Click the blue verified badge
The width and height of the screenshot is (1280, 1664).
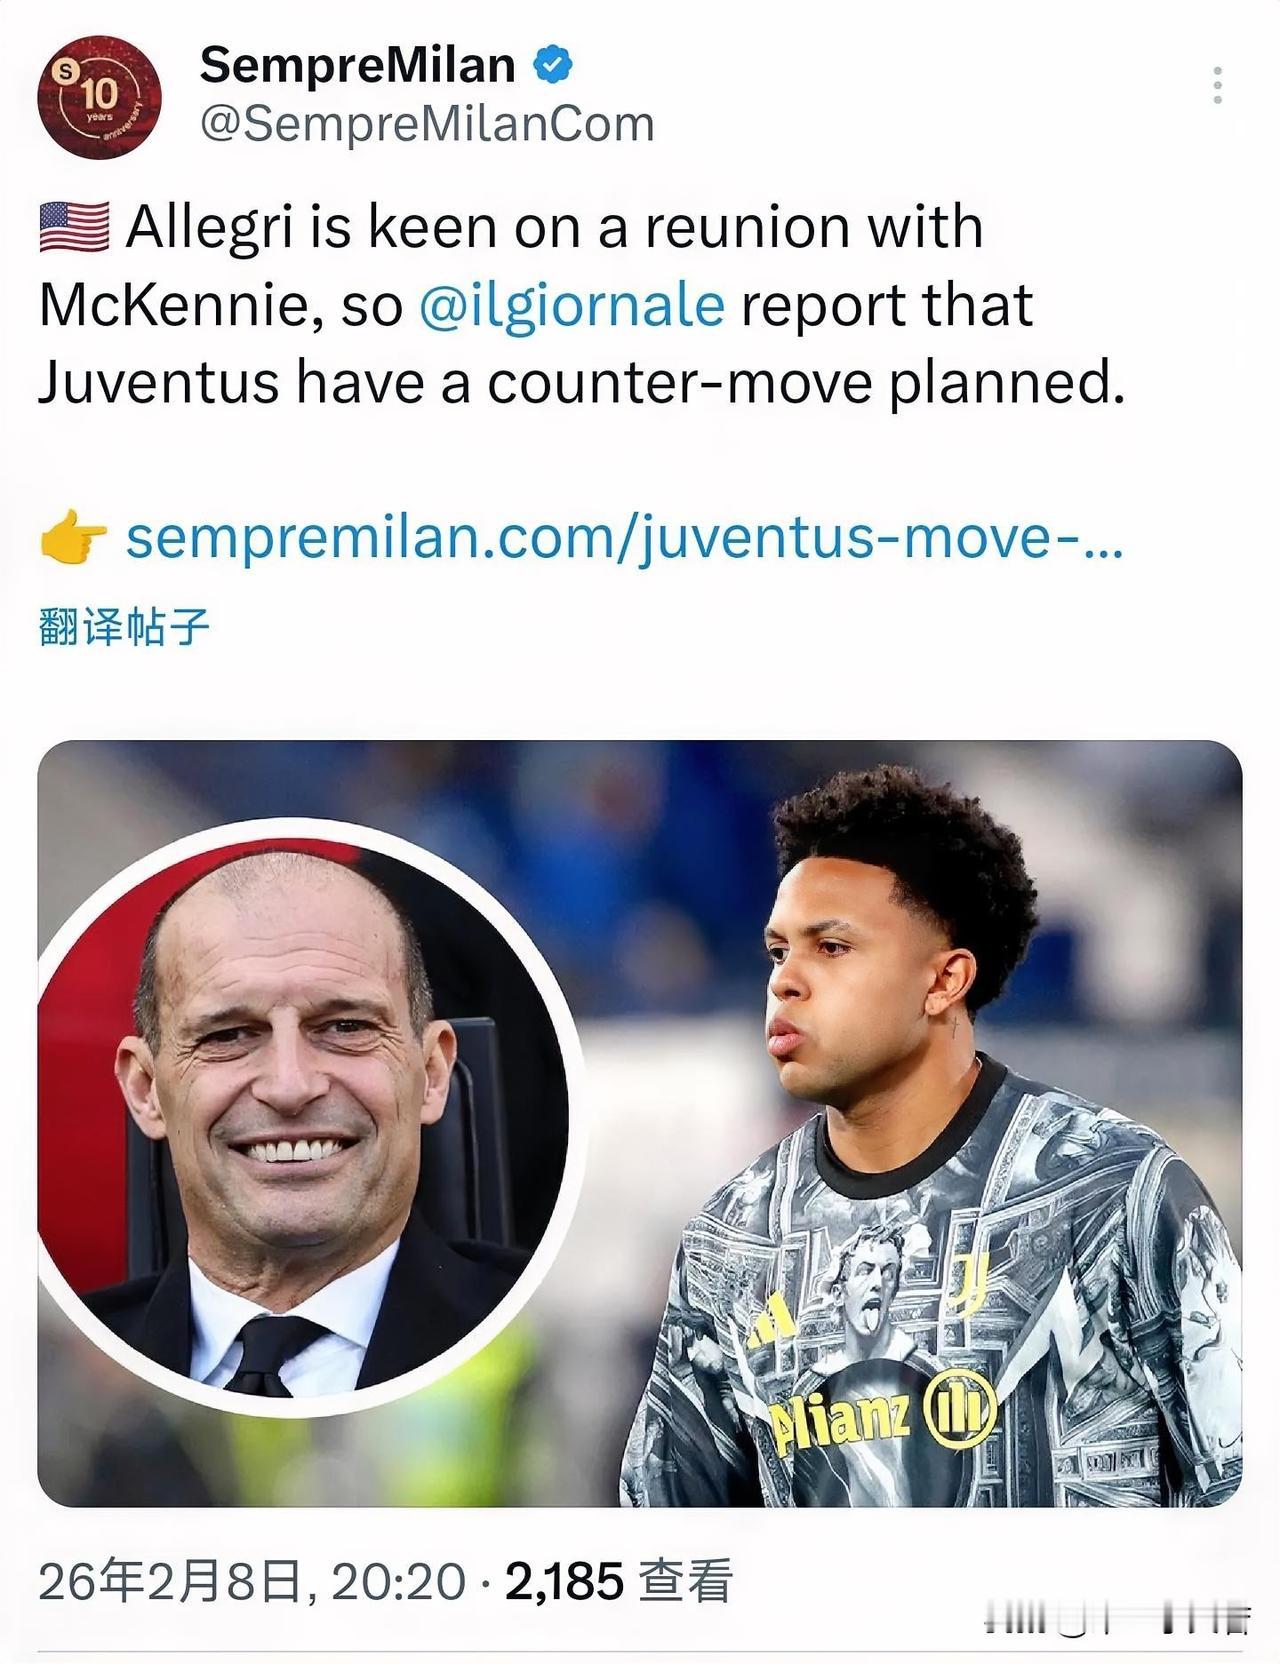coord(552,65)
